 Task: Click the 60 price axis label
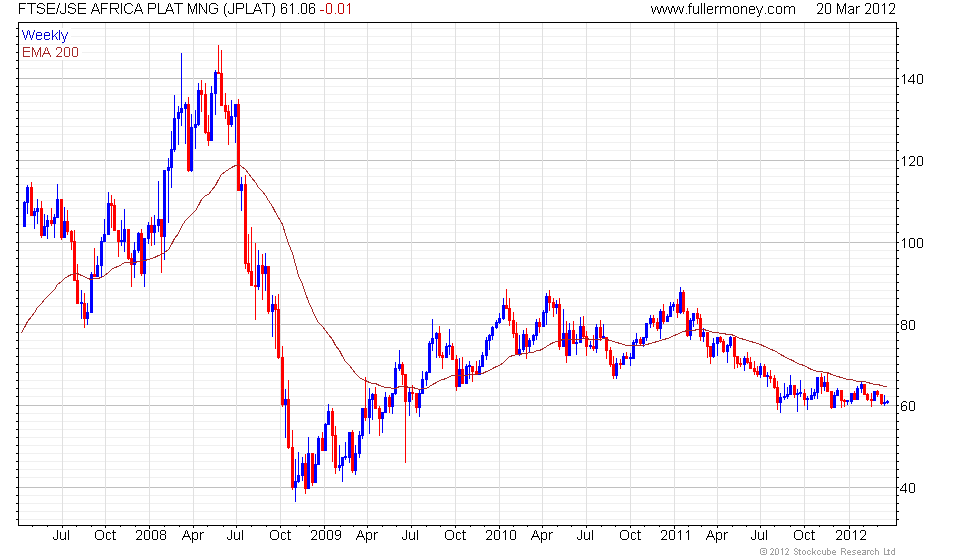point(908,406)
